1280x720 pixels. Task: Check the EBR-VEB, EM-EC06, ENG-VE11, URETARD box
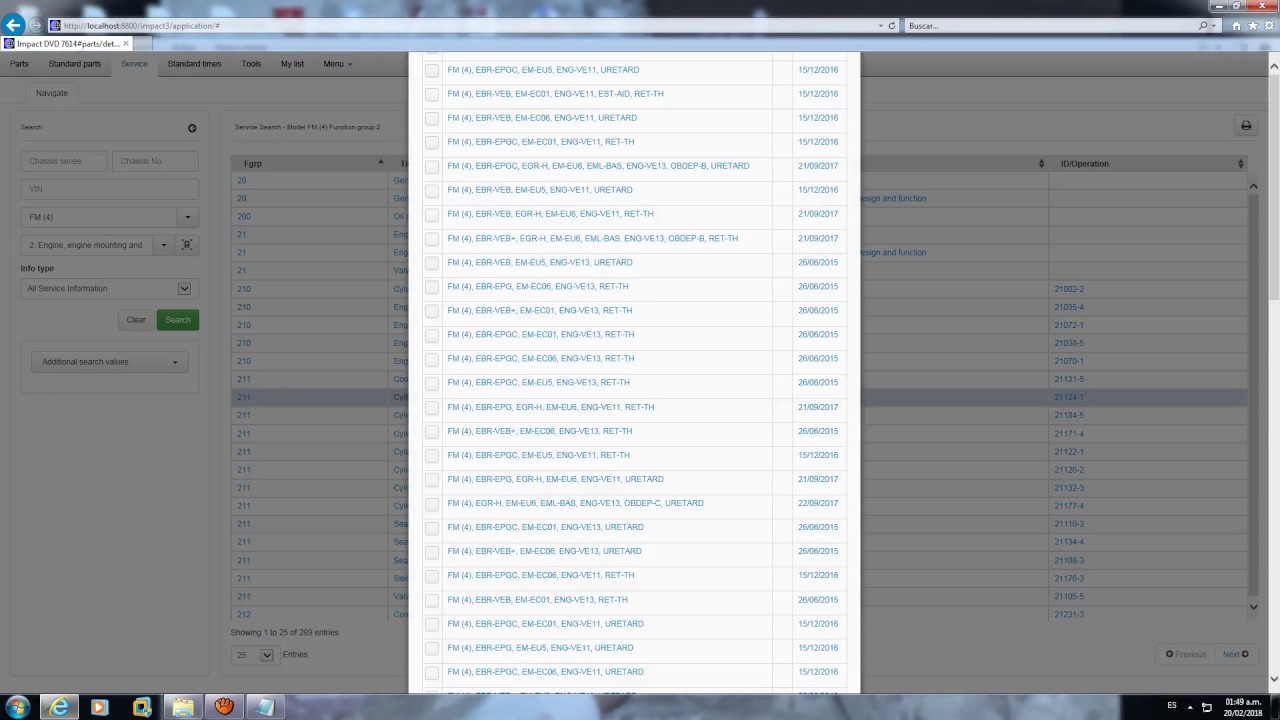432,118
